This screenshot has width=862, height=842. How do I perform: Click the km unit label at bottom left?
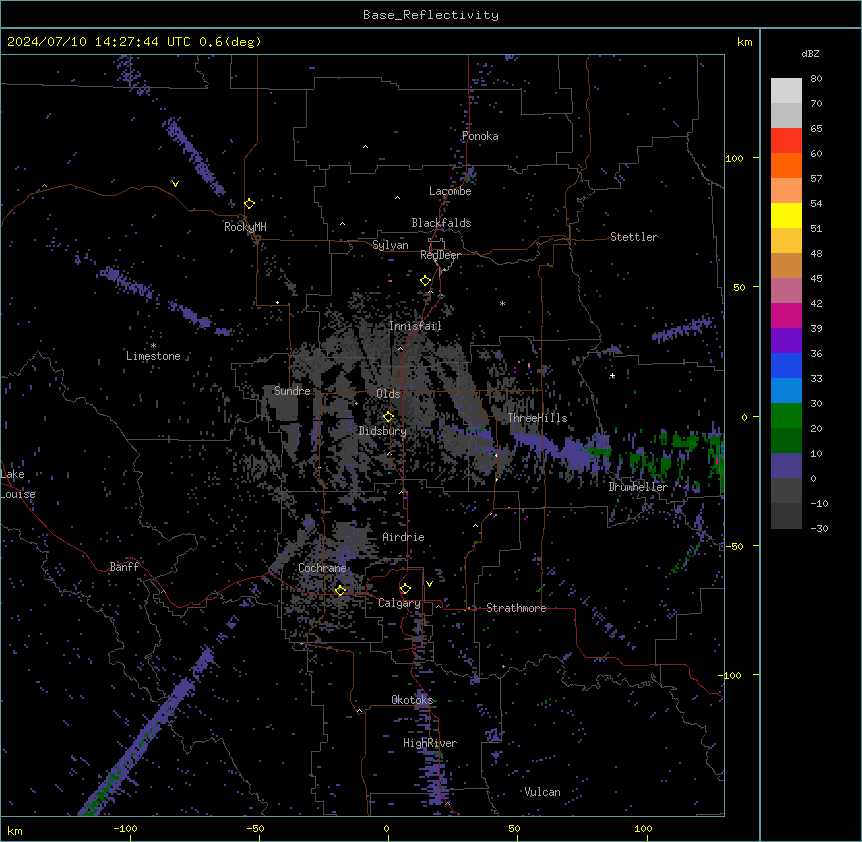(15, 831)
